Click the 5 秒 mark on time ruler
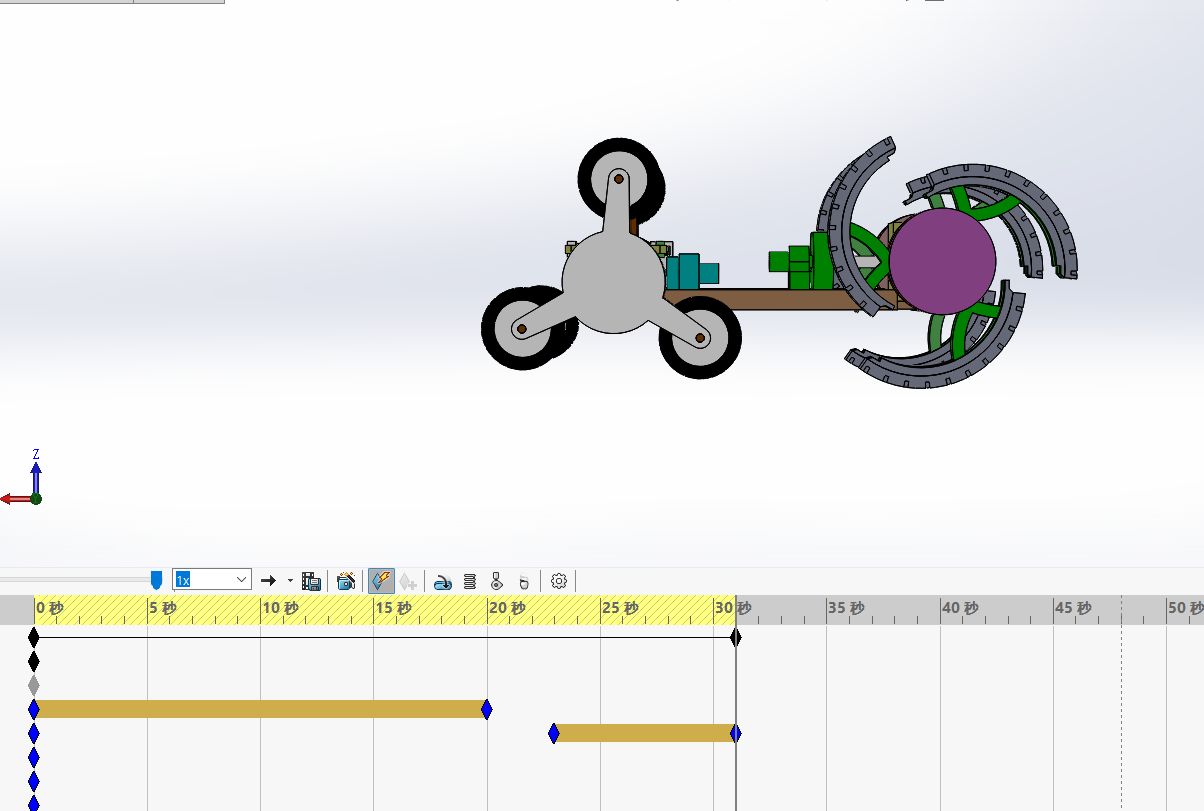This screenshot has width=1204, height=811. (x=163, y=608)
